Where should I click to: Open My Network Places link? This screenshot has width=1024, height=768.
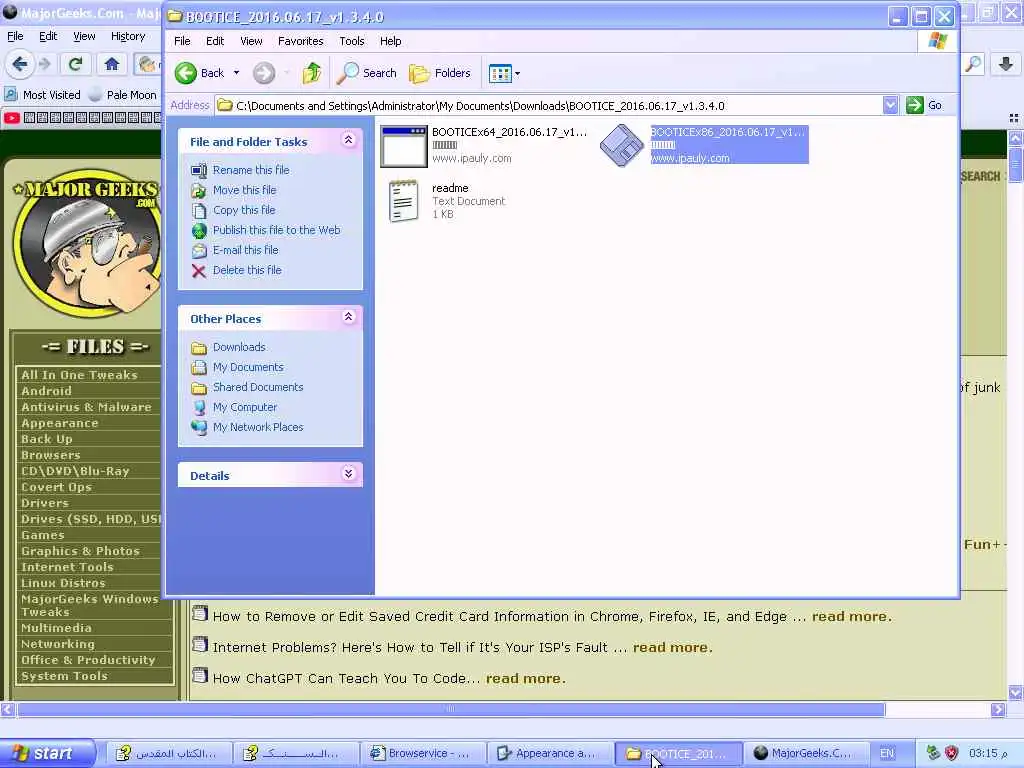[258, 427]
